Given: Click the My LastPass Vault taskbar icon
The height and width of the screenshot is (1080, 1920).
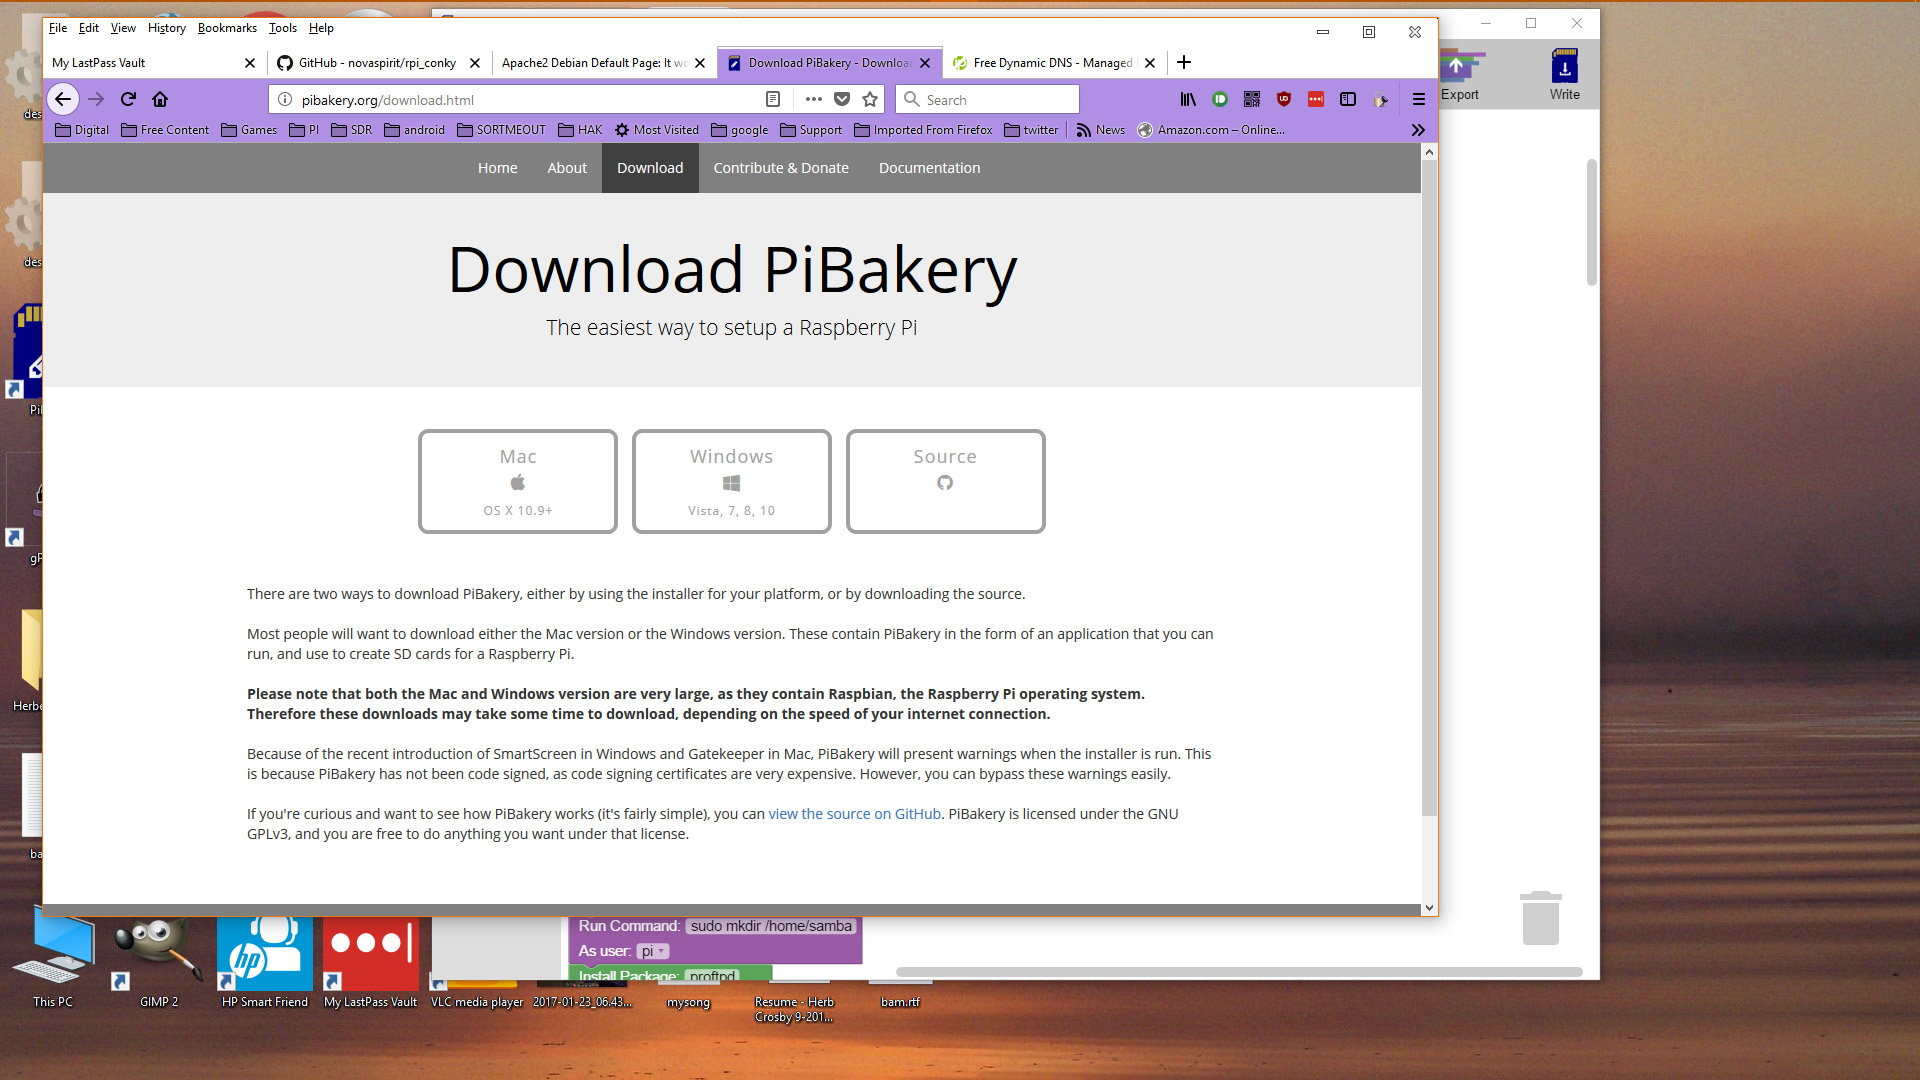Looking at the screenshot, I should (x=369, y=963).
